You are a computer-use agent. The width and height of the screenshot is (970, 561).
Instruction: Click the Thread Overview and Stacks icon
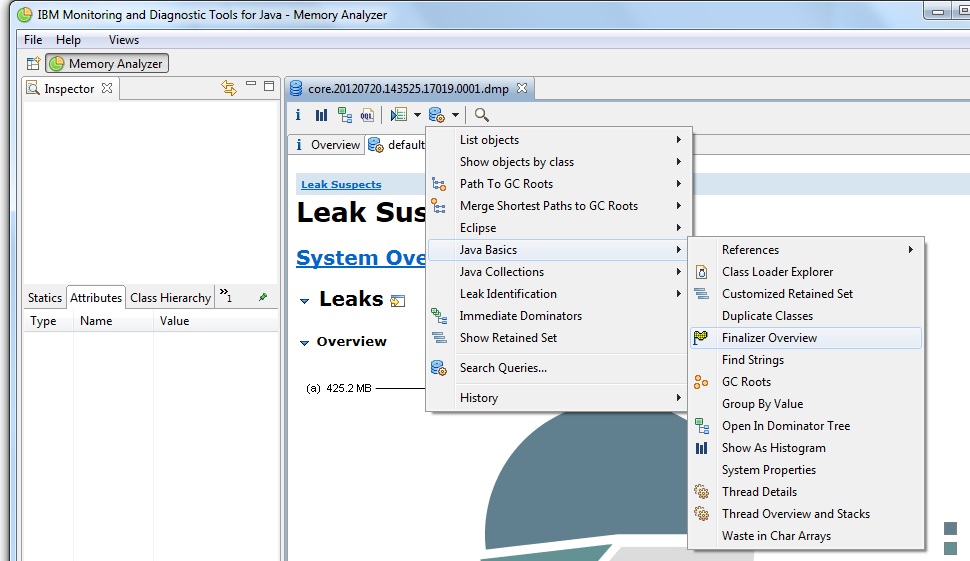click(x=701, y=513)
